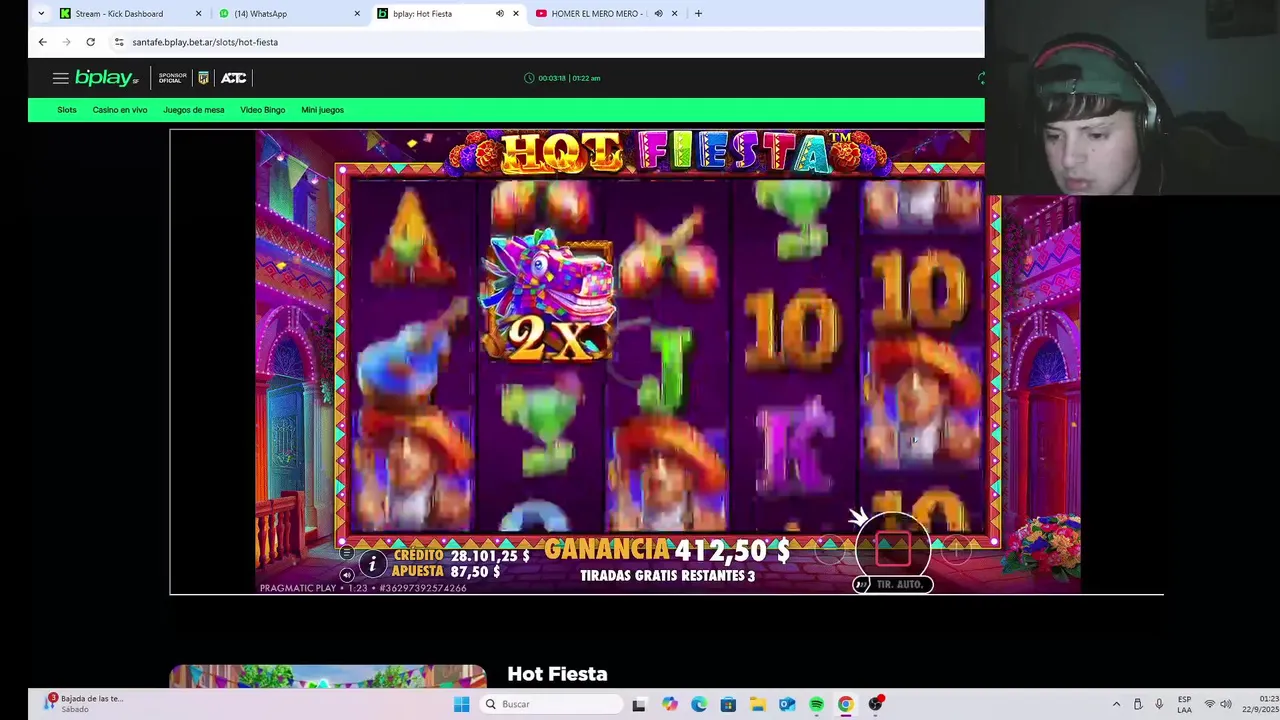View site information icon in address bar

[x=119, y=42]
